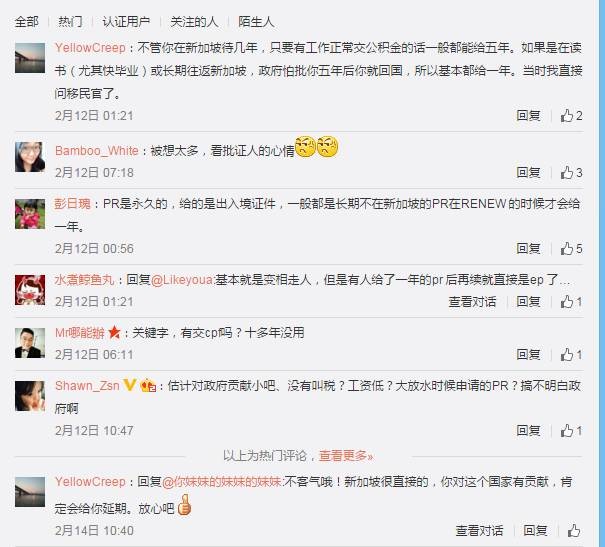
Task: Open the @Likeyoua mention link
Action: [183, 280]
